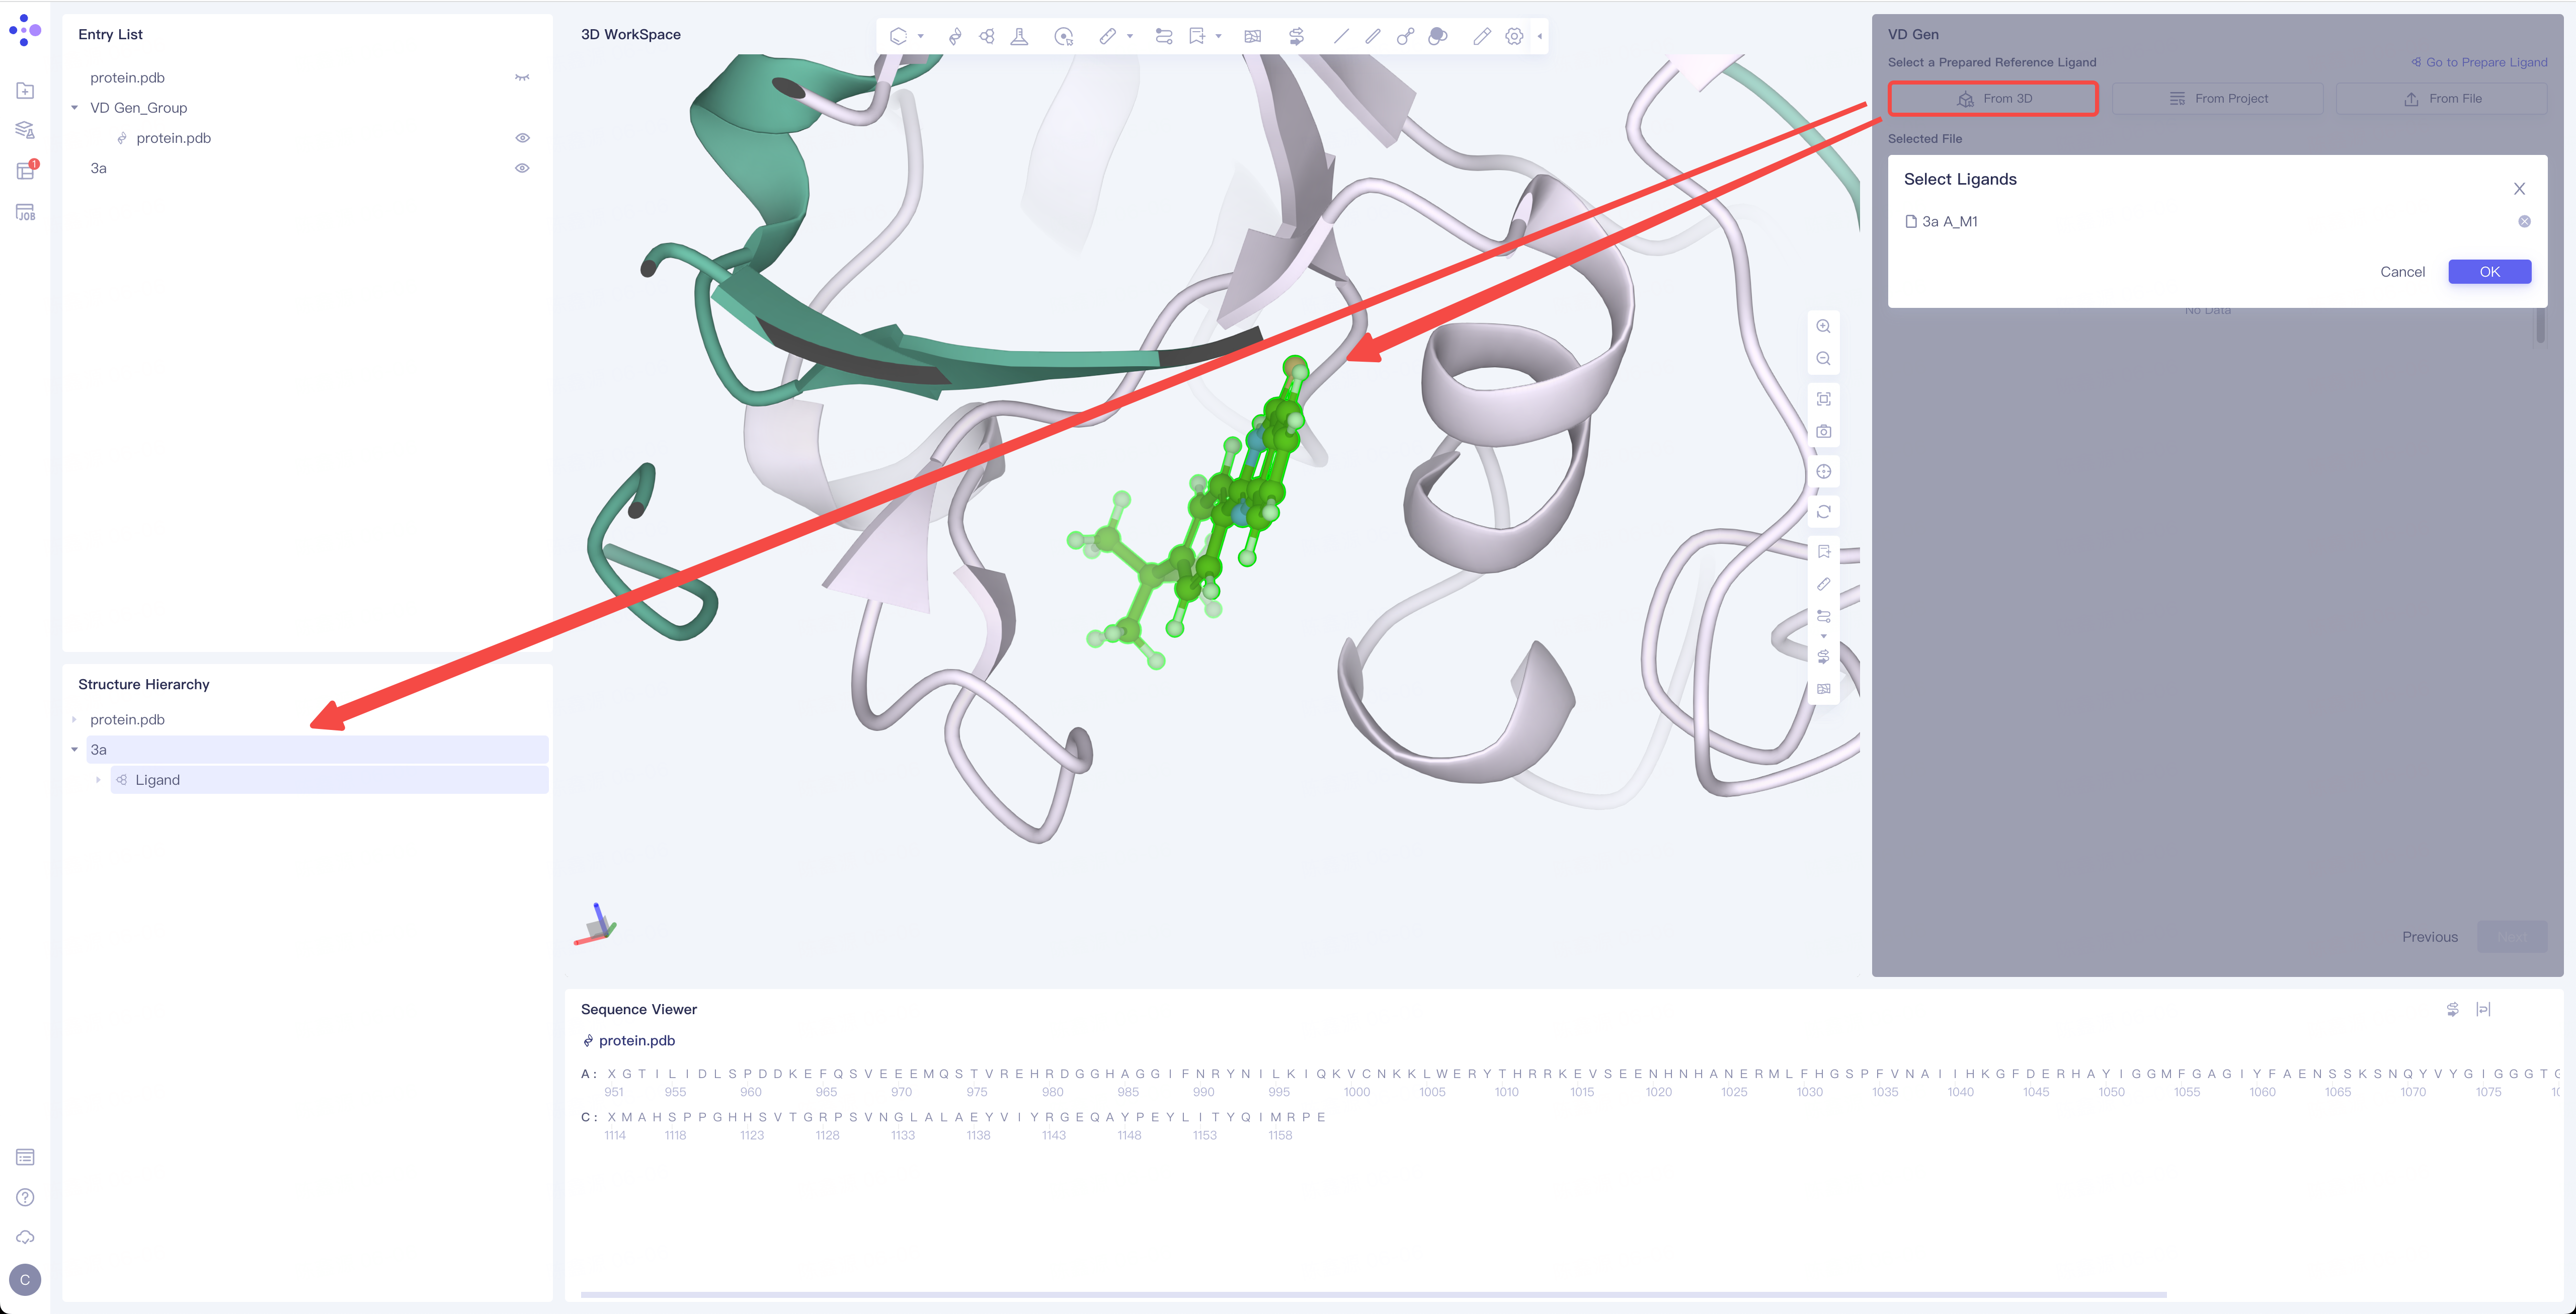
Task: Open dropdown arrow next to bookmark tool
Action: (1218, 36)
